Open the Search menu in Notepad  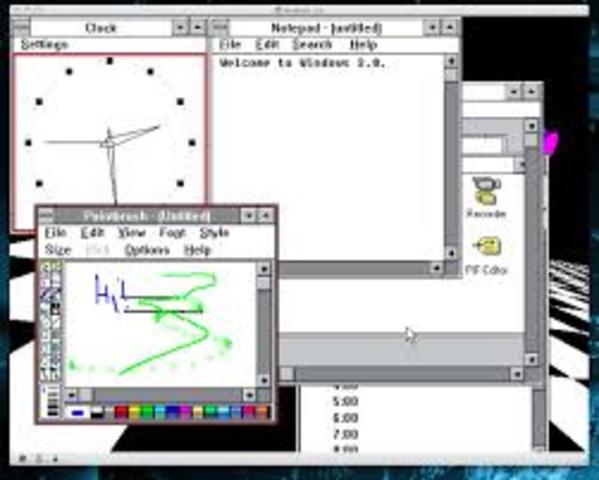click(x=312, y=45)
